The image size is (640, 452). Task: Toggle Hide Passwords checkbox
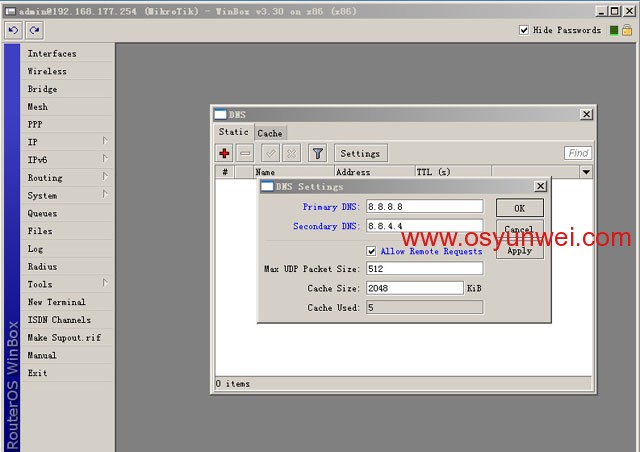point(524,30)
